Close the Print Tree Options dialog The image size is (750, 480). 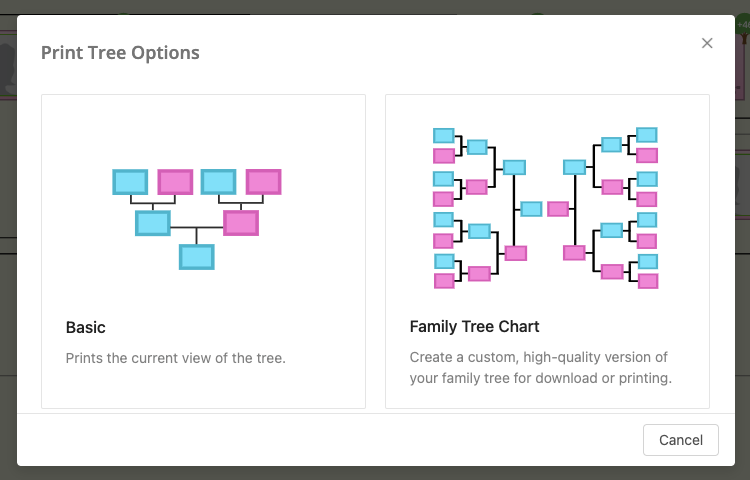707,43
